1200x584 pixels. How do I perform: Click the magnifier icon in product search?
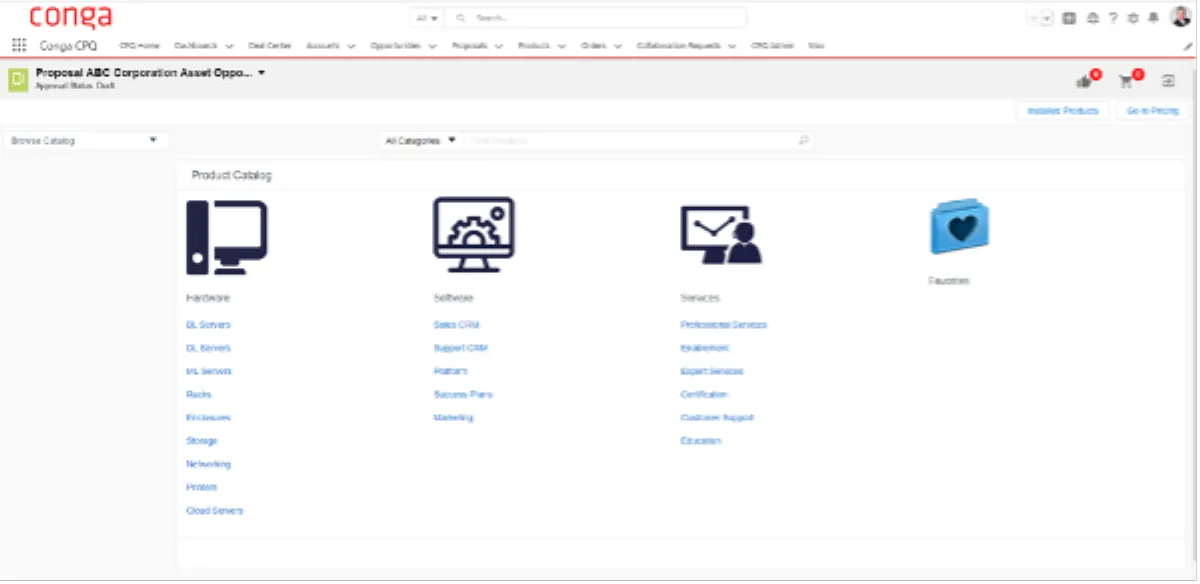tap(803, 141)
